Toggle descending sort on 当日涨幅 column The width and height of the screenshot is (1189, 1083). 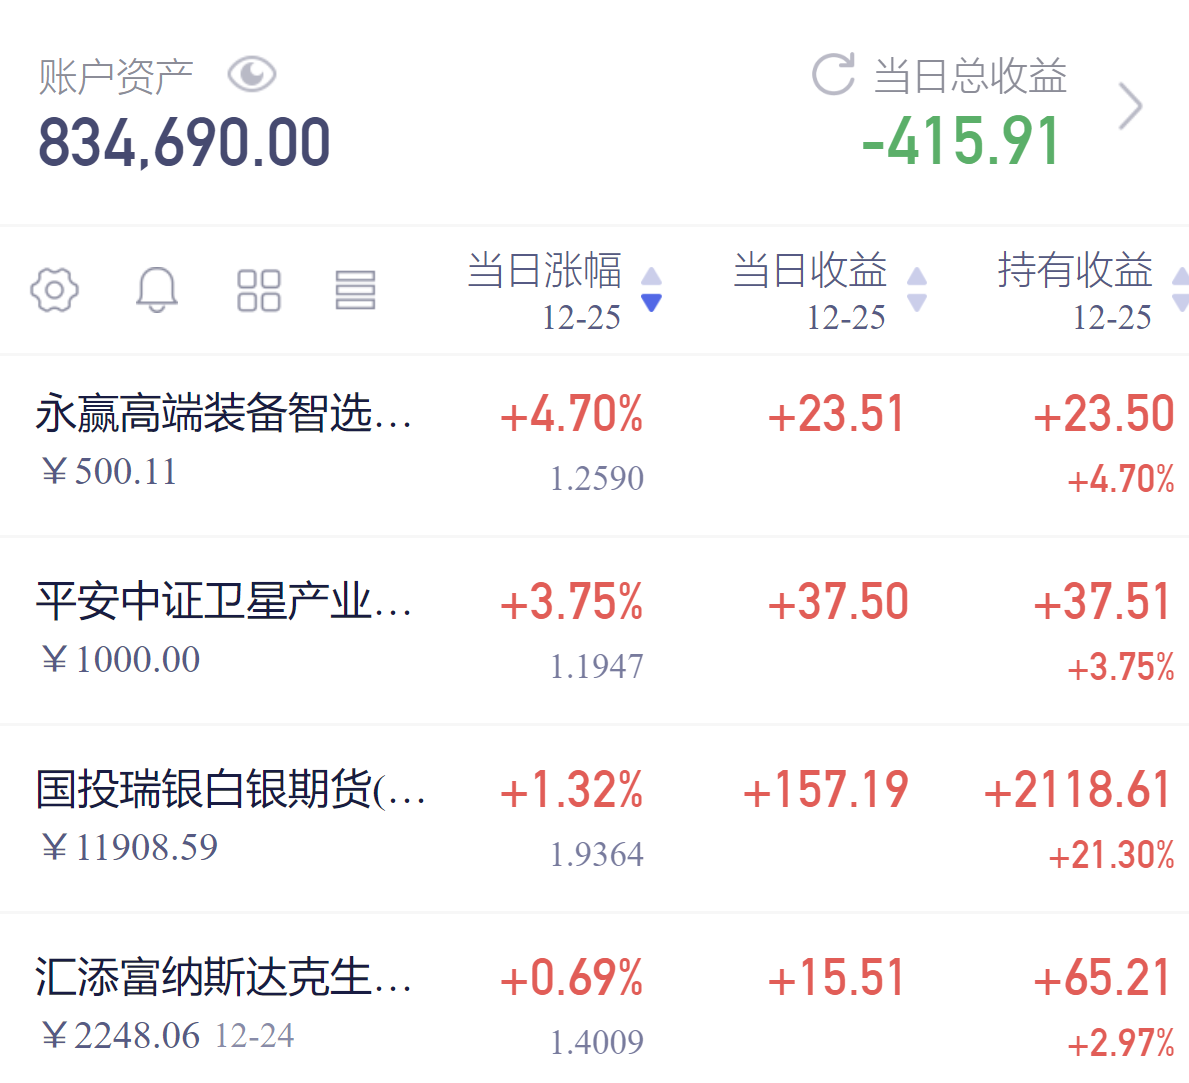(x=650, y=305)
